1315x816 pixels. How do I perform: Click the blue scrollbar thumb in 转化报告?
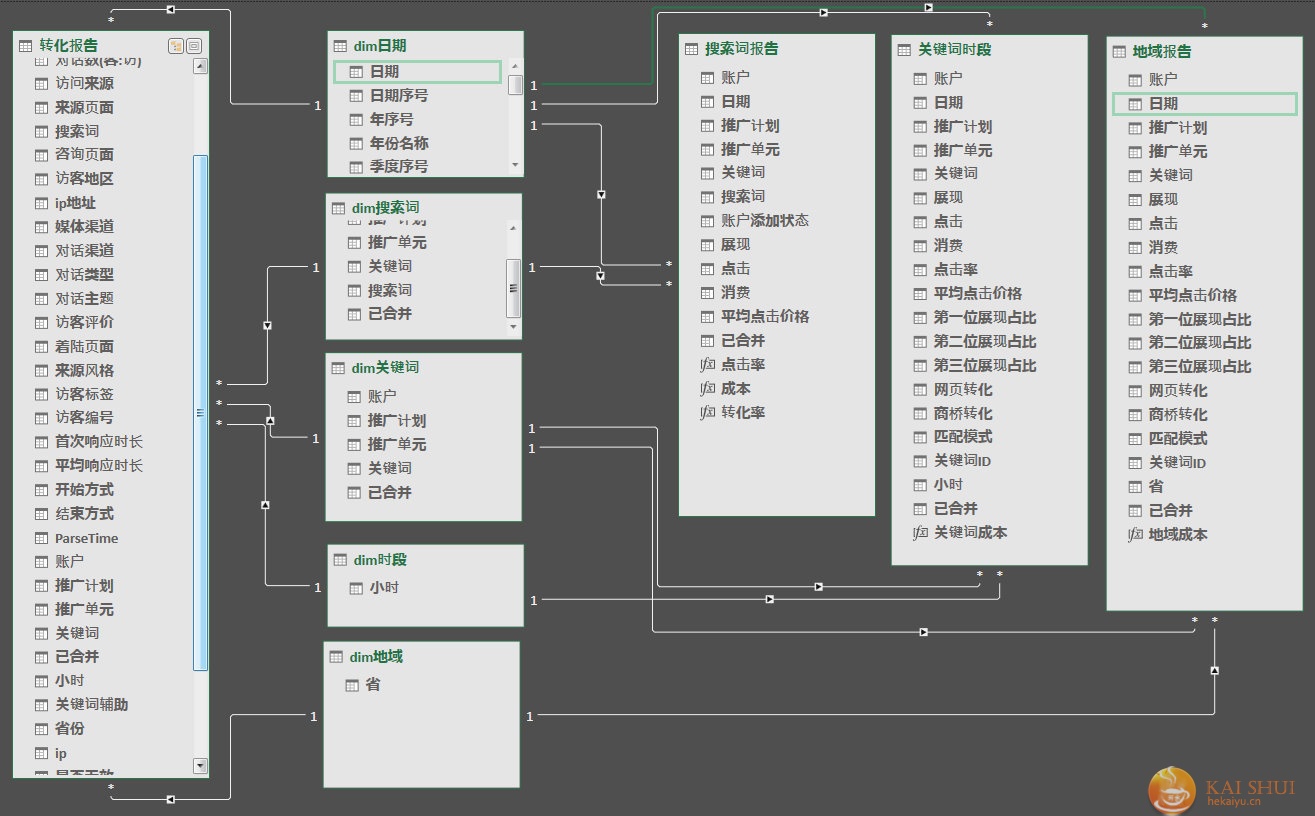[x=200, y=412]
